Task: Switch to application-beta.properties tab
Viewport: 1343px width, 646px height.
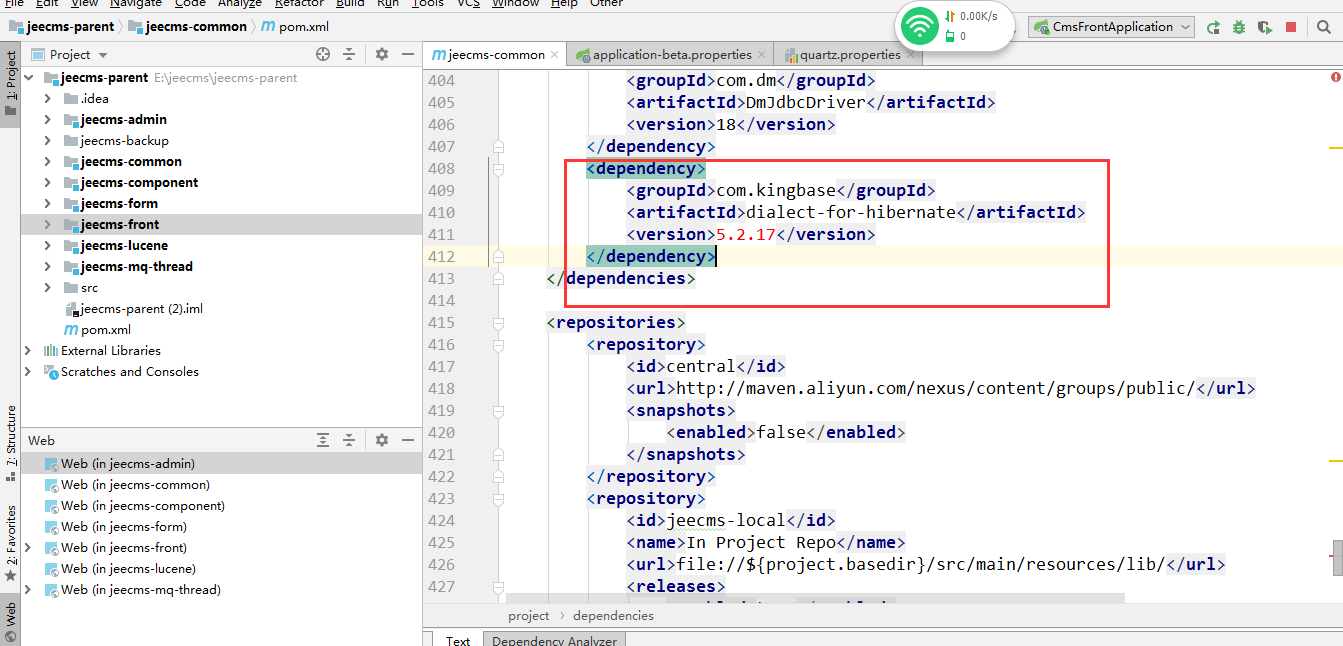Action: 670,55
